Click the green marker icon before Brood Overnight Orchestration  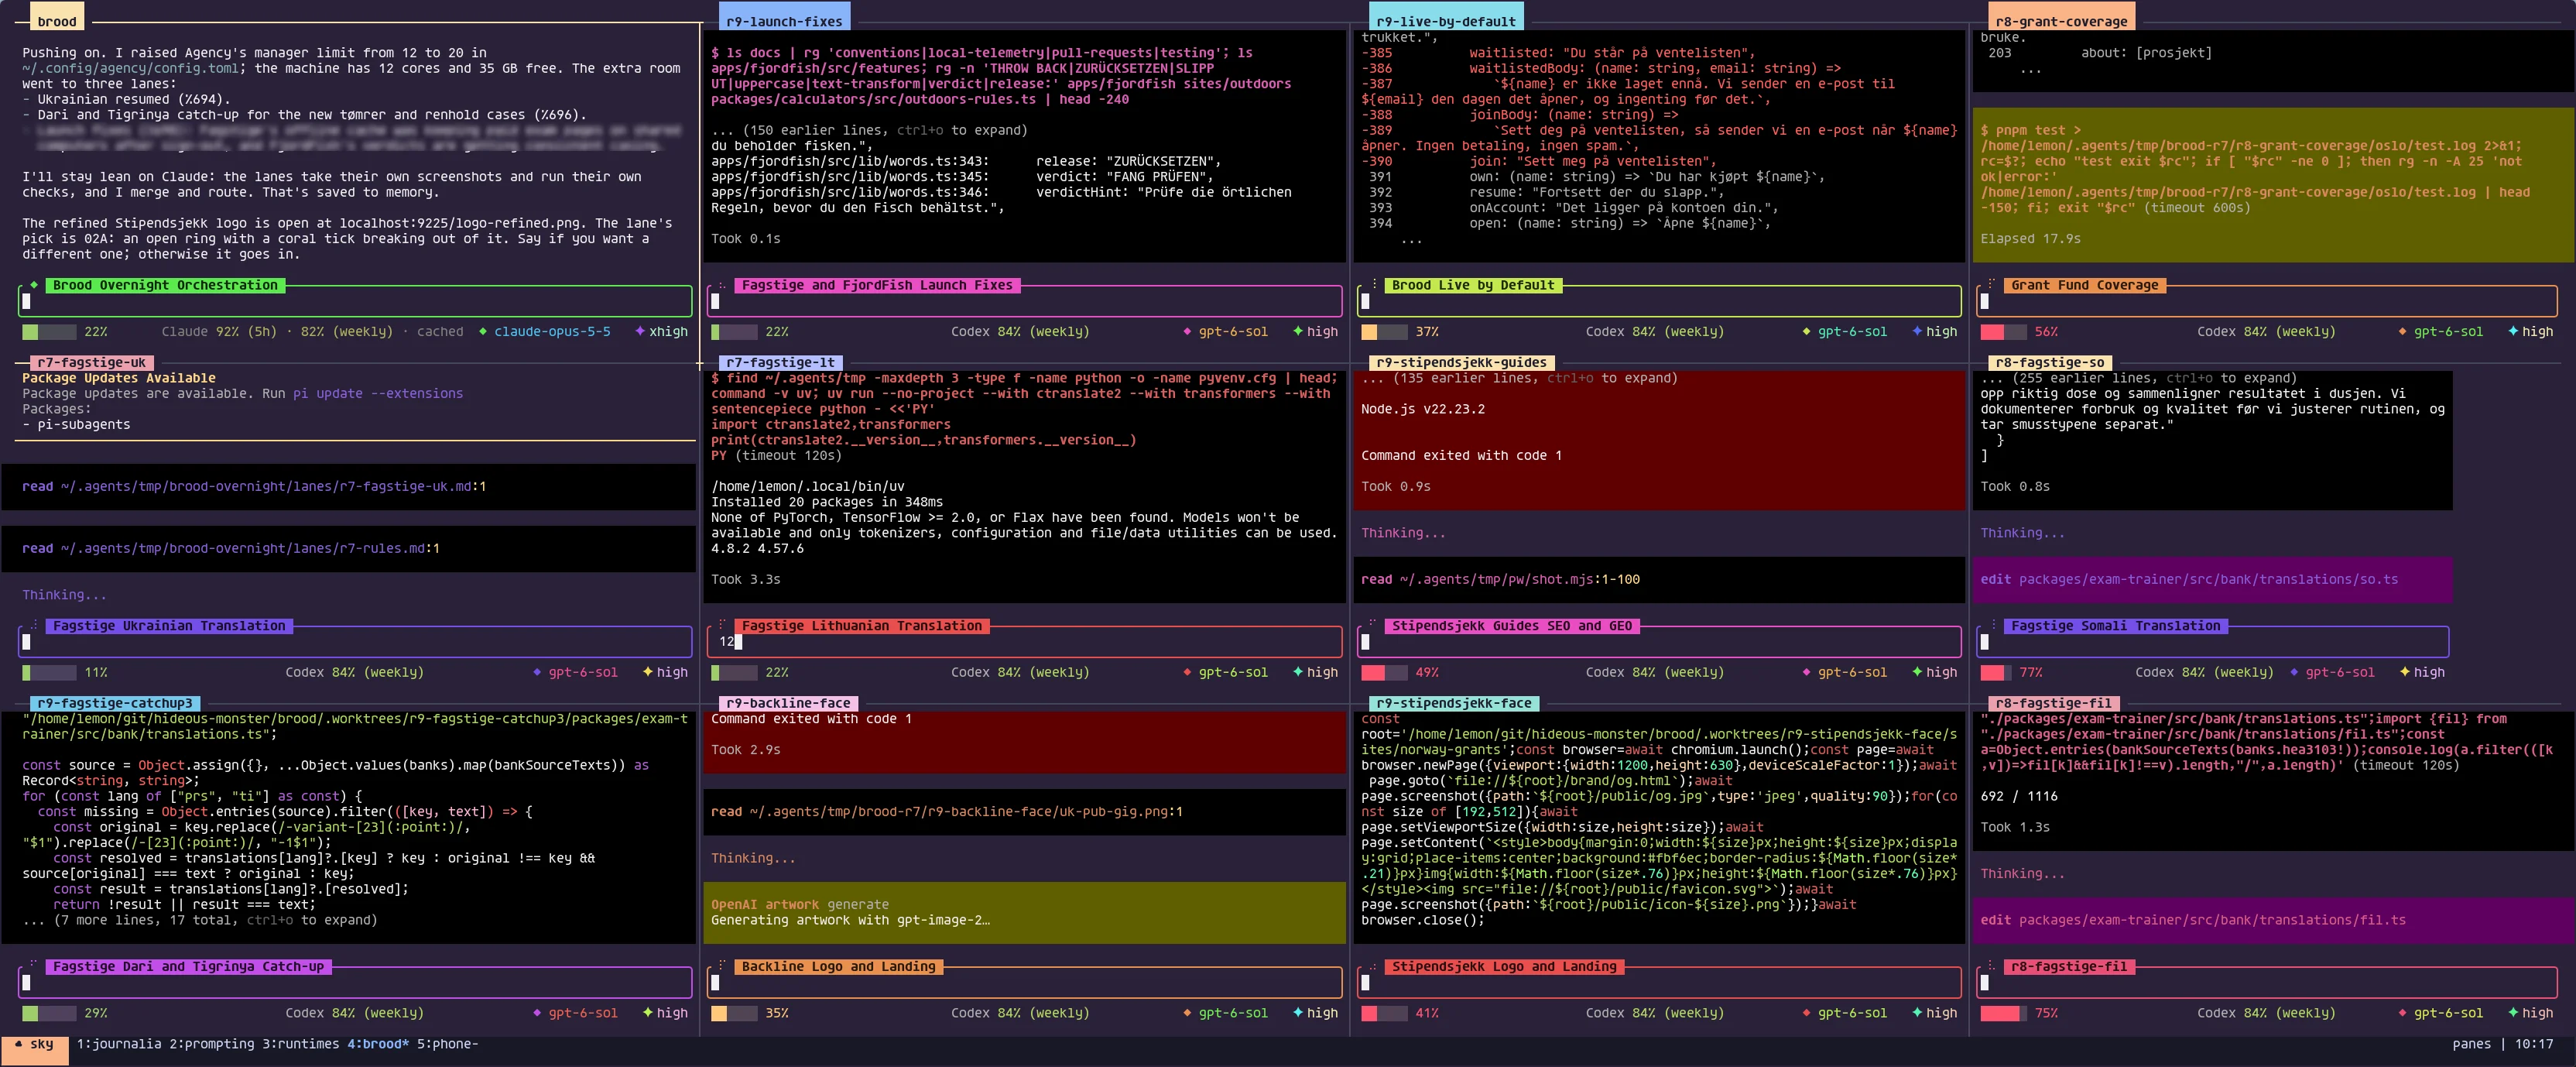tap(34, 285)
